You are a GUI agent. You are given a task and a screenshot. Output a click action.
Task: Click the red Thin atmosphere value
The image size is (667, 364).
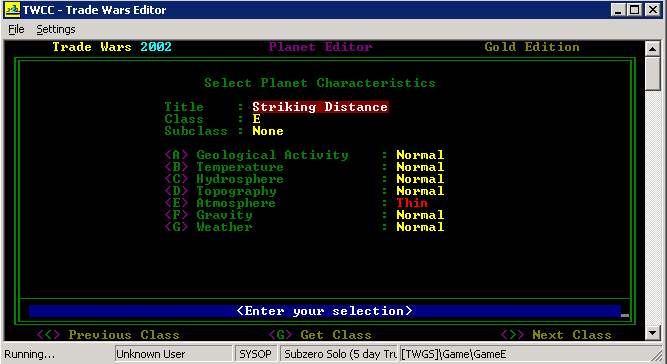click(x=412, y=203)
